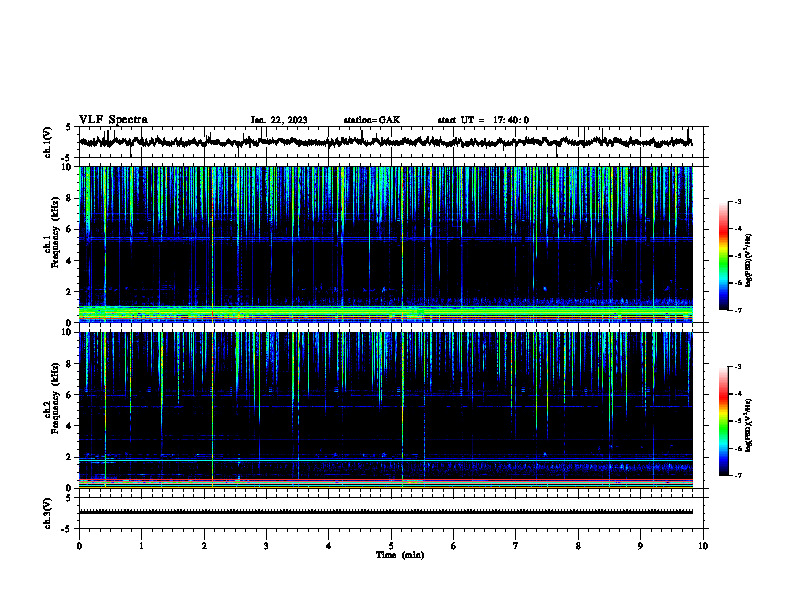Click the VLF Spectra title text
Screen dimensions: 792x612
113,120
